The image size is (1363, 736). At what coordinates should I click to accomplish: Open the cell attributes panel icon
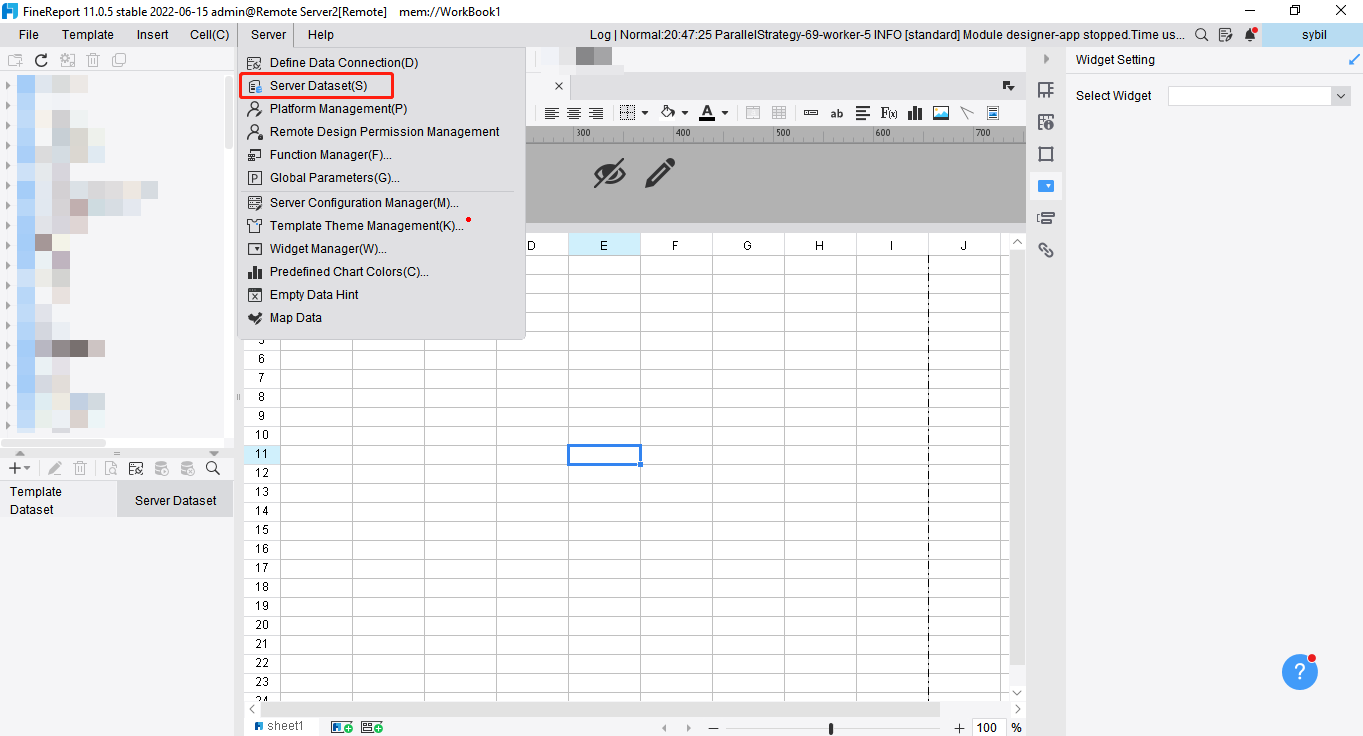tap(1046, 122)
